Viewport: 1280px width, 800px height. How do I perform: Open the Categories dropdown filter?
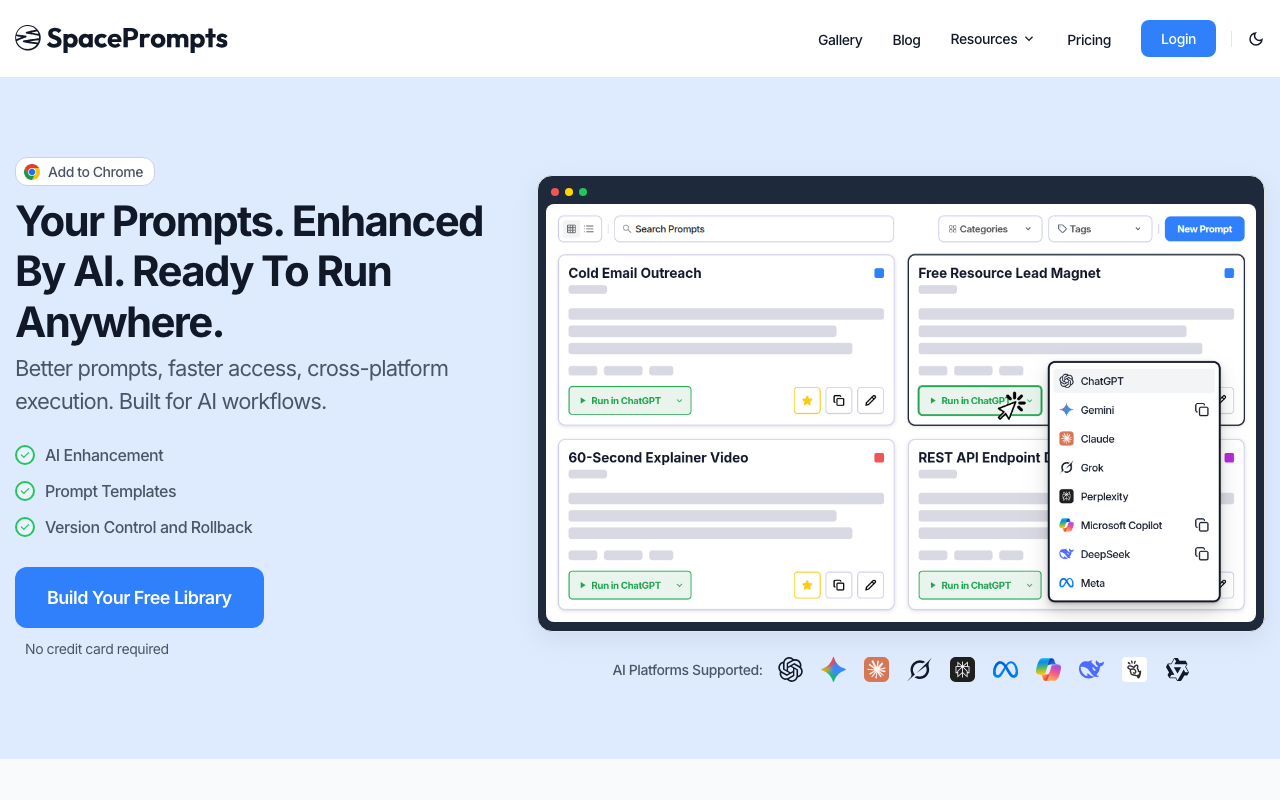tap(989, 229)
